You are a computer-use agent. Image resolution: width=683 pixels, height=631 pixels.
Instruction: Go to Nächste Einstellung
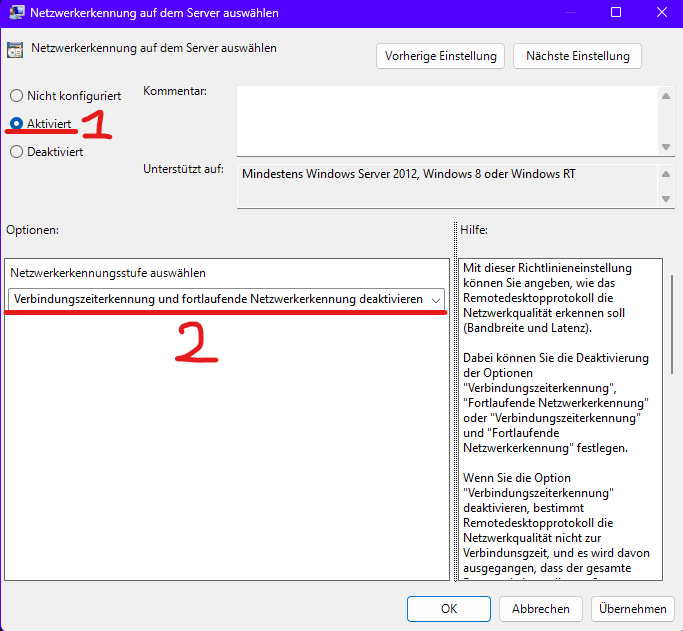pos(577,56)
